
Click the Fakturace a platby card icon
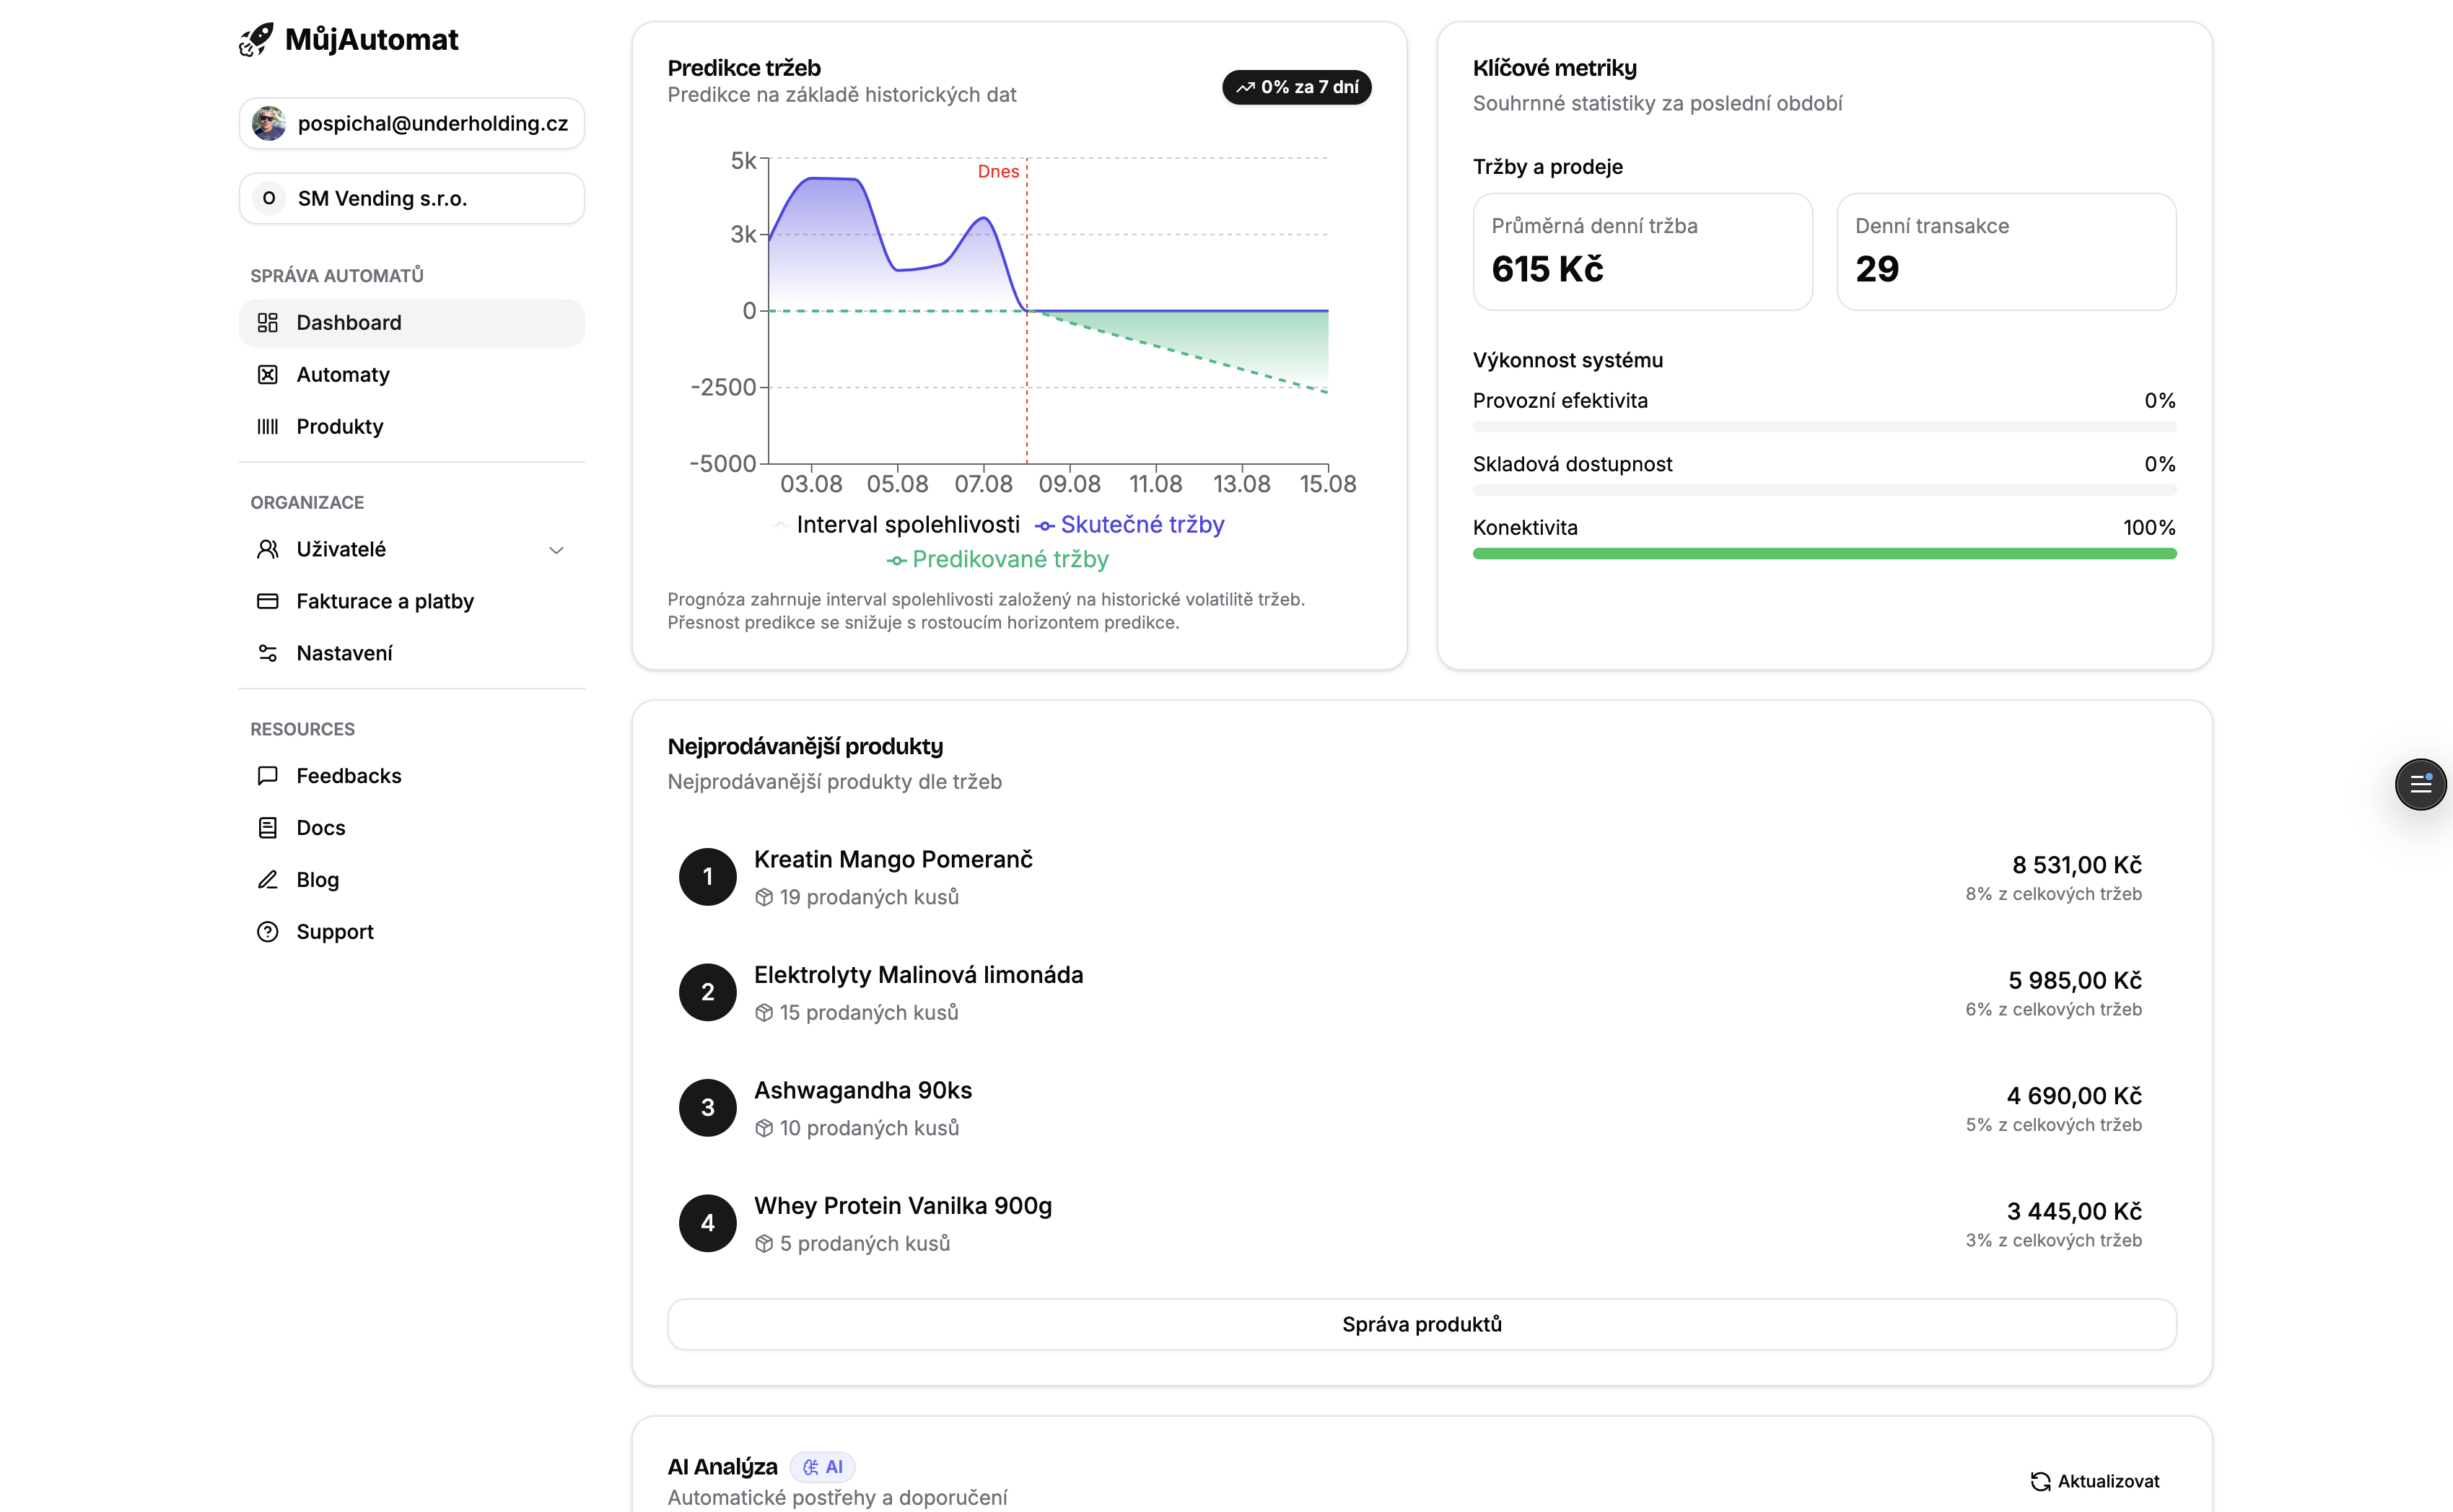(x=267, y=601)
